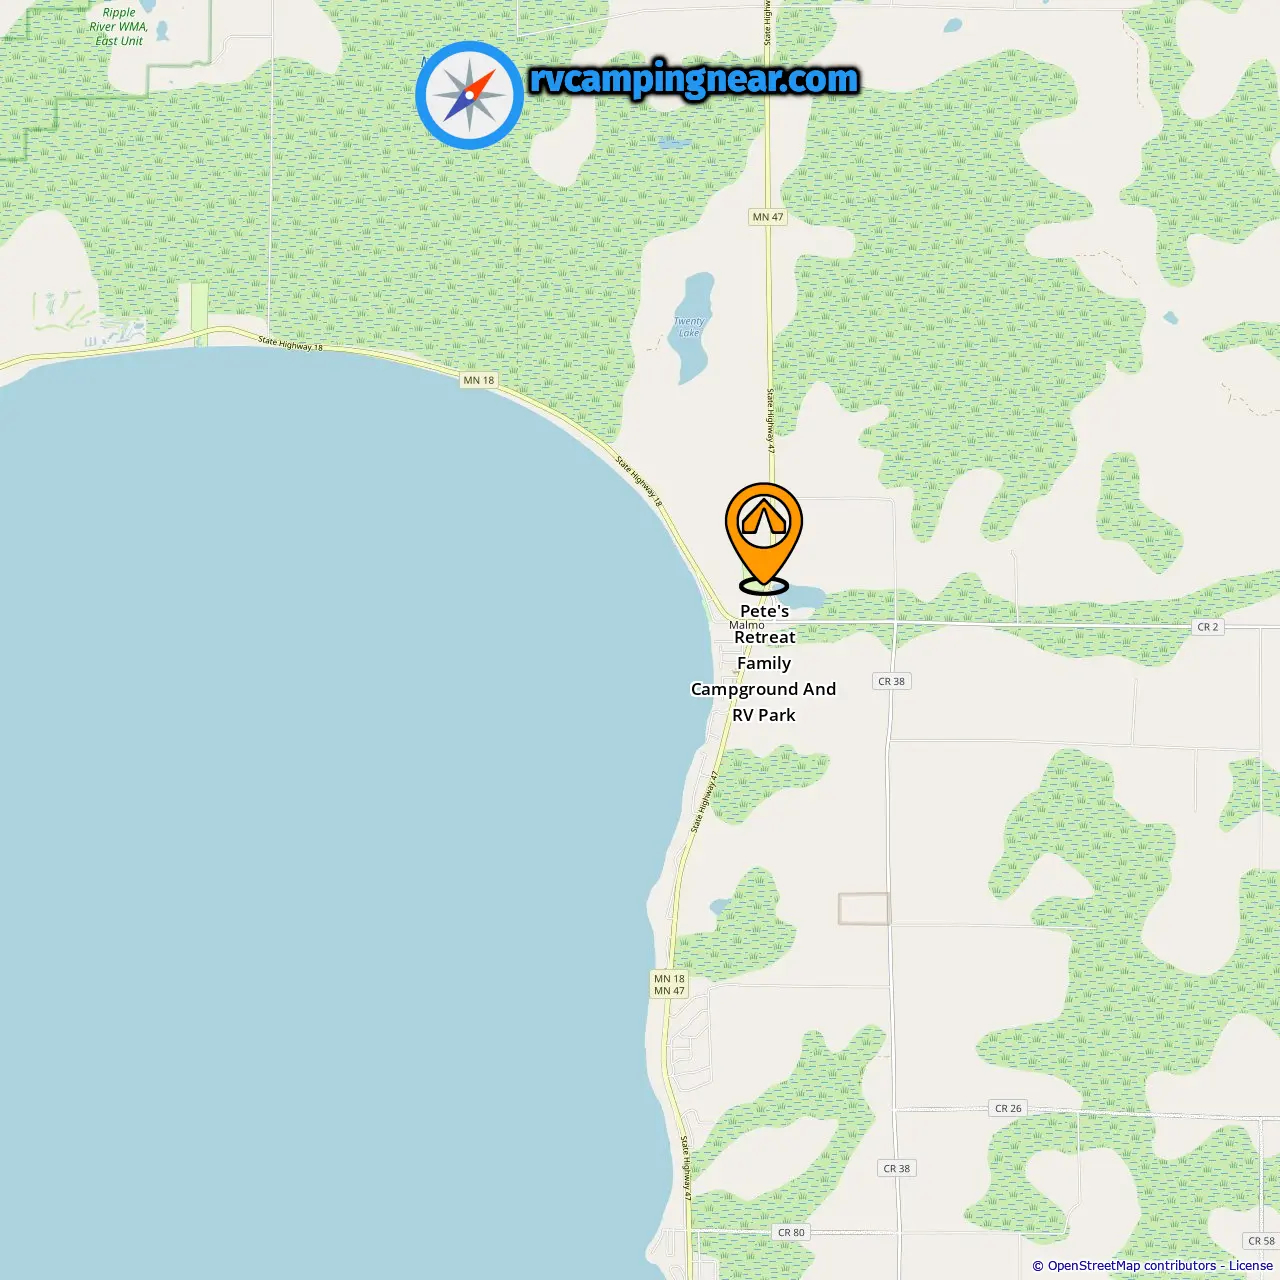Click the CR 80 road shield
Image resolution: width=1280 pixels, height=1280 pixels.
tap(791, 1232)
